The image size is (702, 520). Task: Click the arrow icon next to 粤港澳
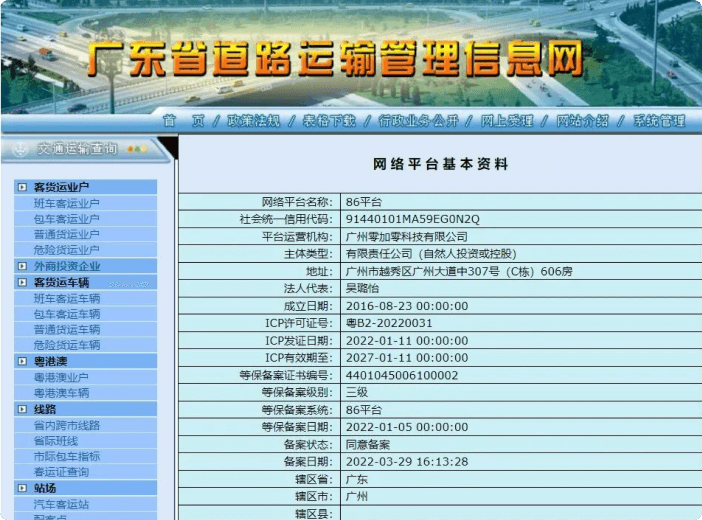[23, 362]
